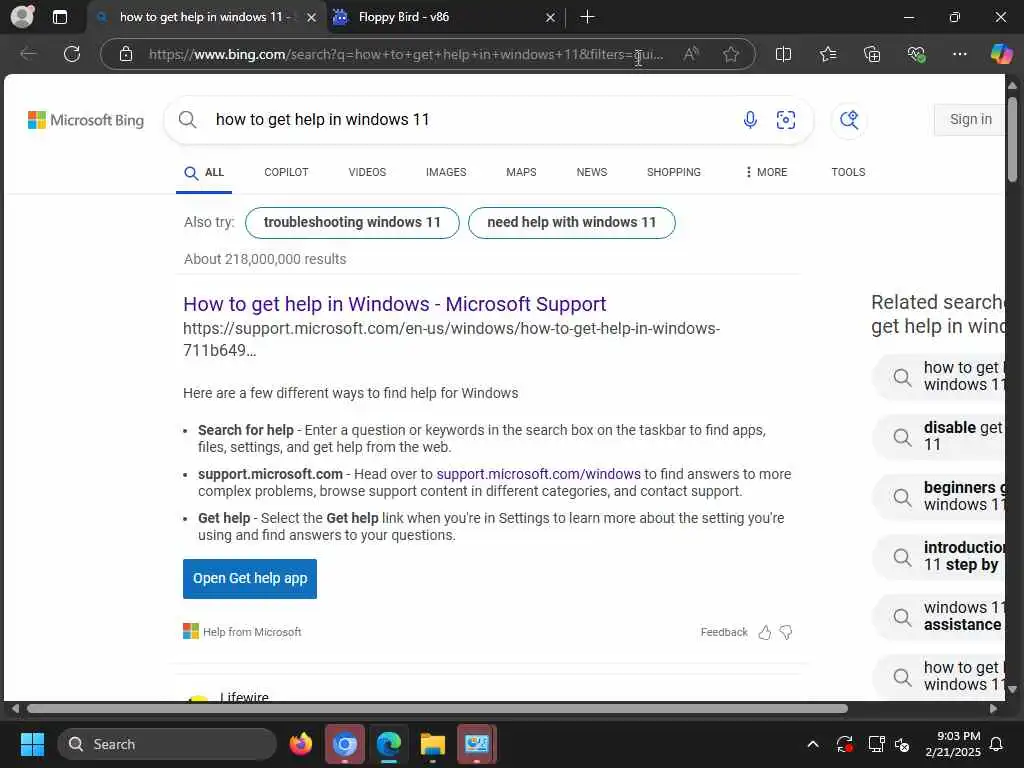Open Chromium from taskbar
The height and width of the screenshot is (768, 1024).
345,744
